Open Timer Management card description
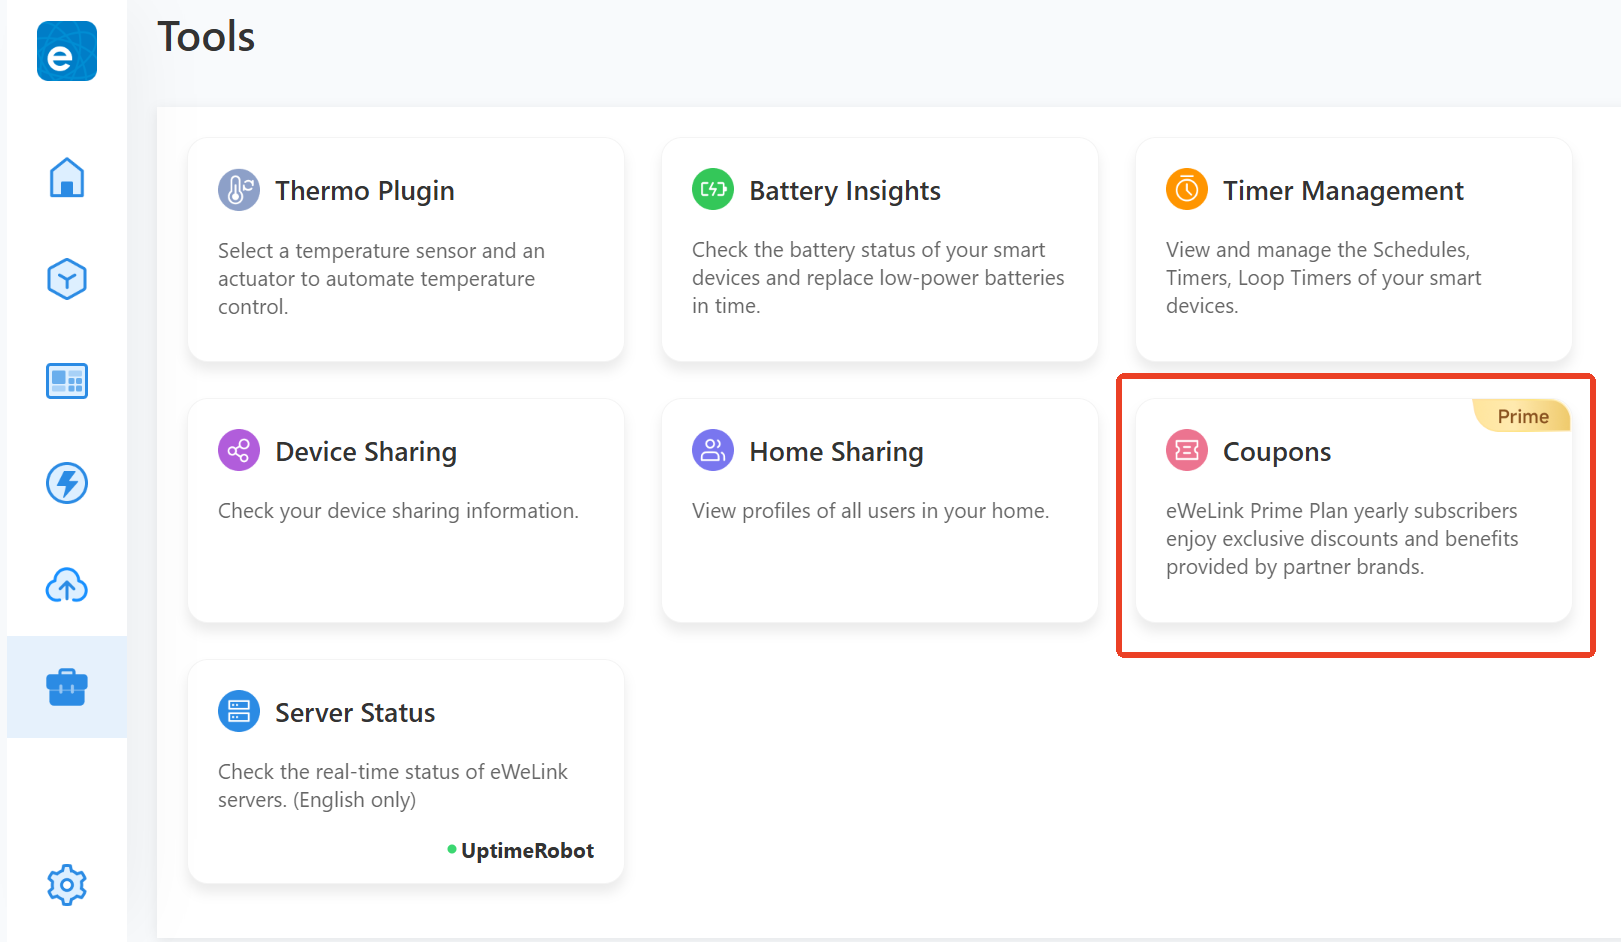 click(x=1323, y=278)
